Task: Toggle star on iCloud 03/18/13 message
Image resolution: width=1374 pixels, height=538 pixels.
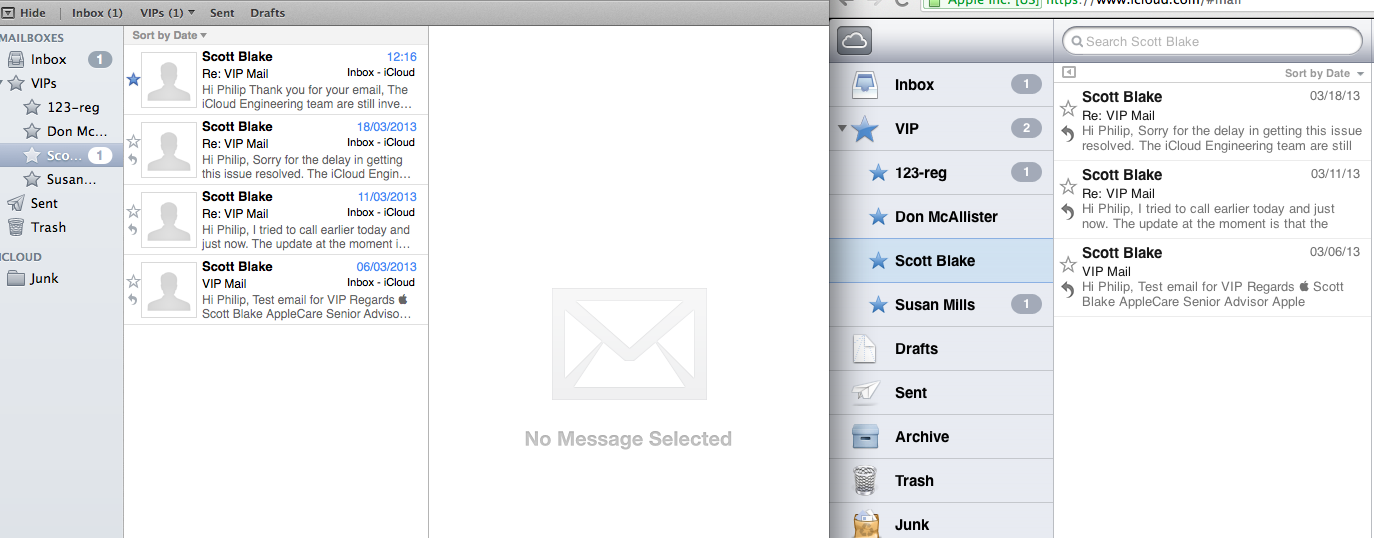Action: point(1068,108)
